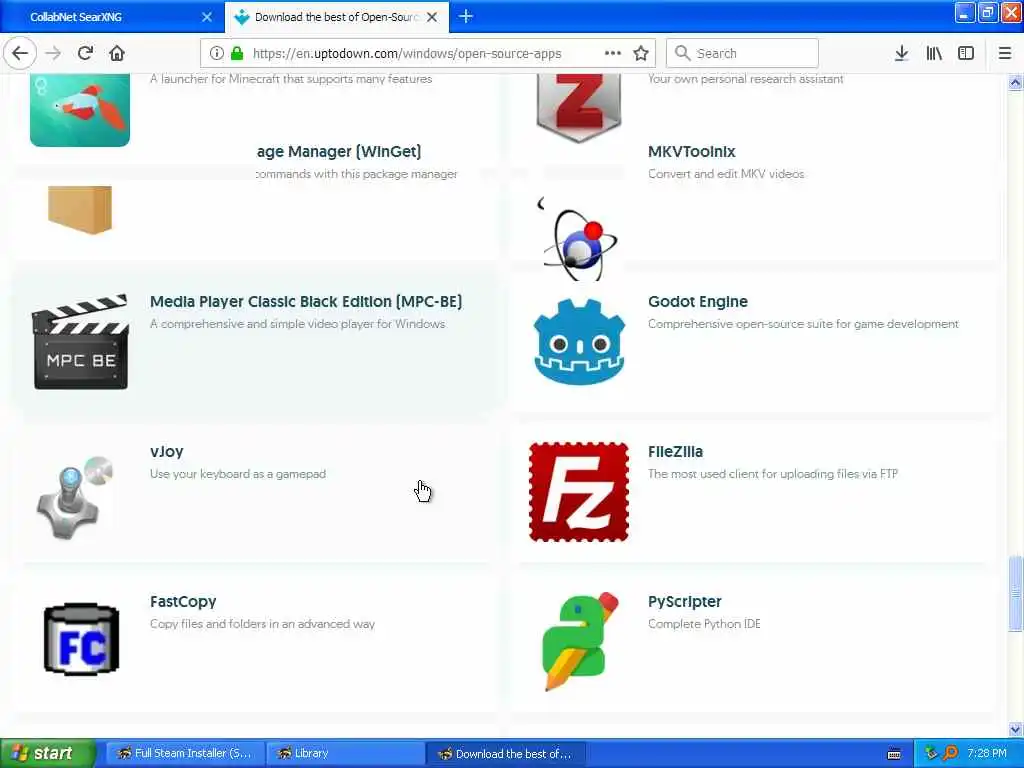The width and height of the screenshot is (1024, 768).
Task: Open Media Player Classic Black Edition link
Action: point(306,302)
